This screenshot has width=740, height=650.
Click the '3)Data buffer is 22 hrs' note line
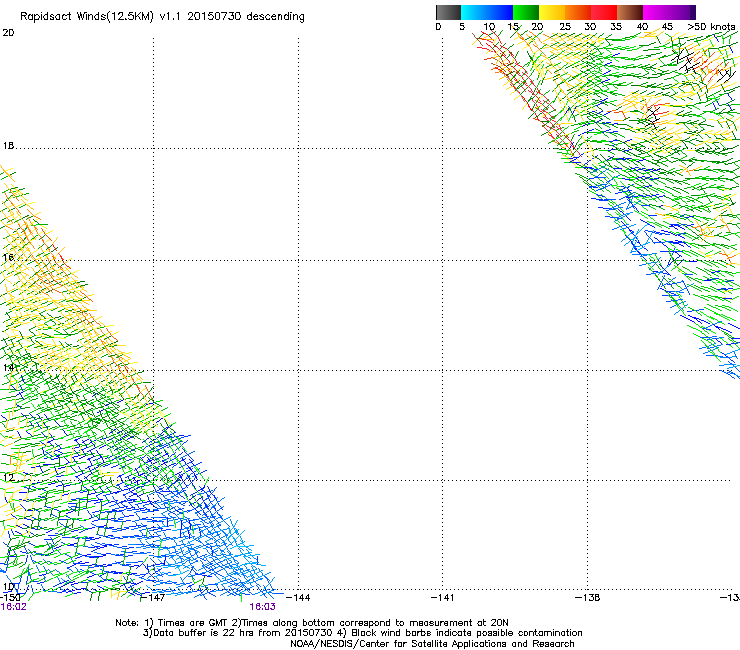point(362,633)
